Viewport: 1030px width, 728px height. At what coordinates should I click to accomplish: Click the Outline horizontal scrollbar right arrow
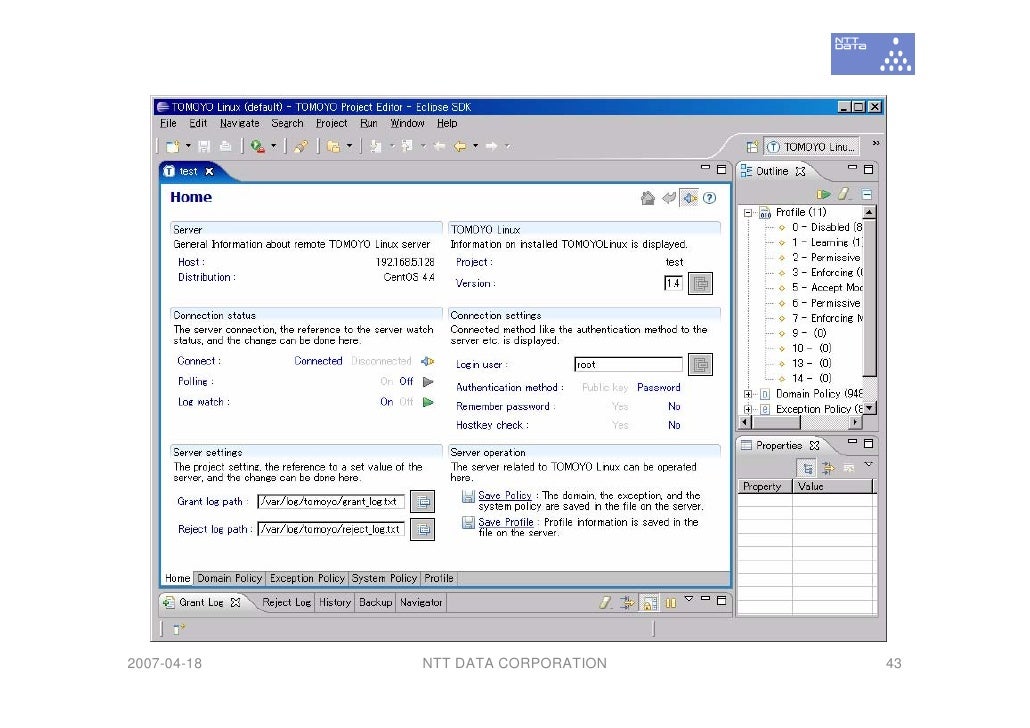(855, 422)
